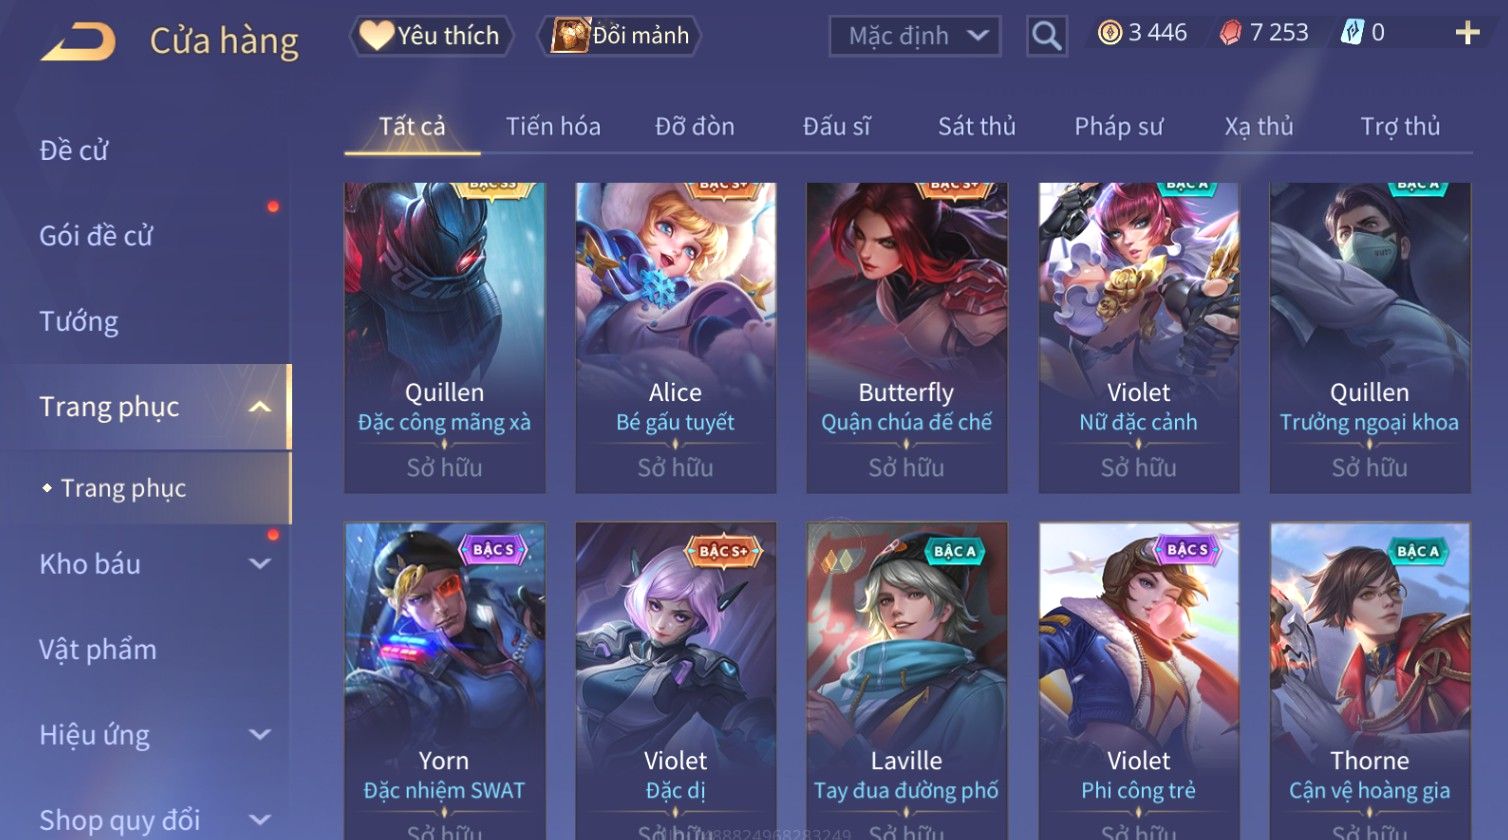Switch to the Pháp sư tab
1508x840 pixels.
pyautogui.click(x=1119, y=127)
